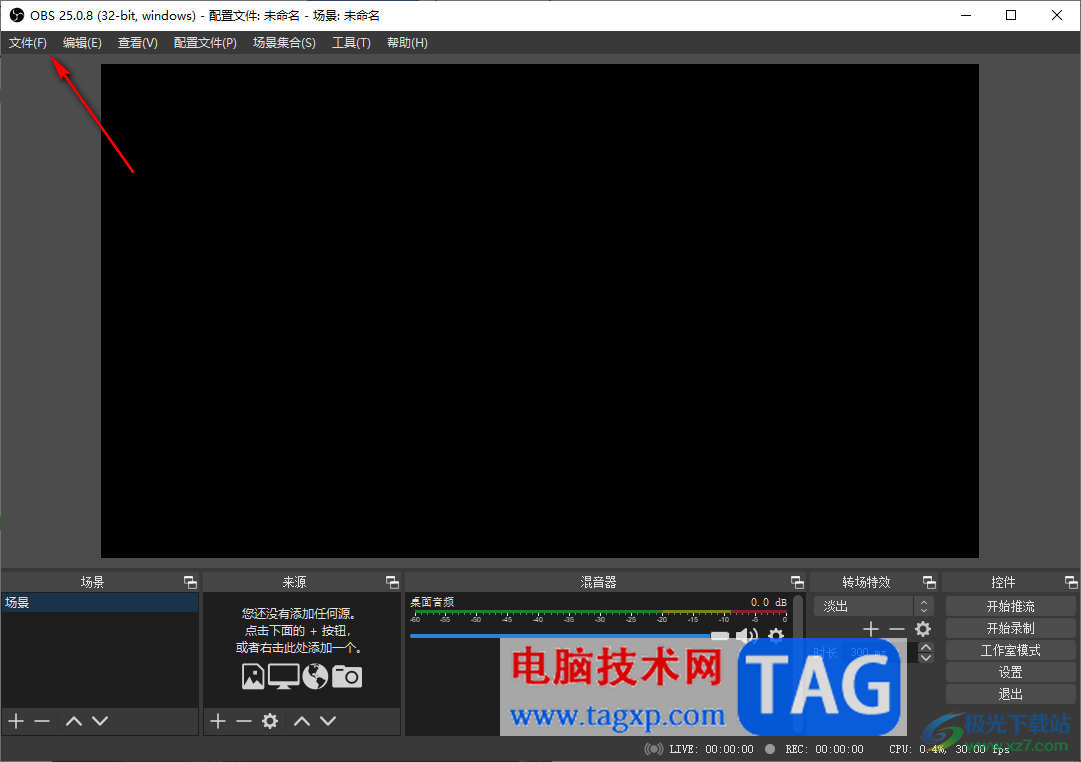Open the 场景集合(S) menu

tap(284, 43)
